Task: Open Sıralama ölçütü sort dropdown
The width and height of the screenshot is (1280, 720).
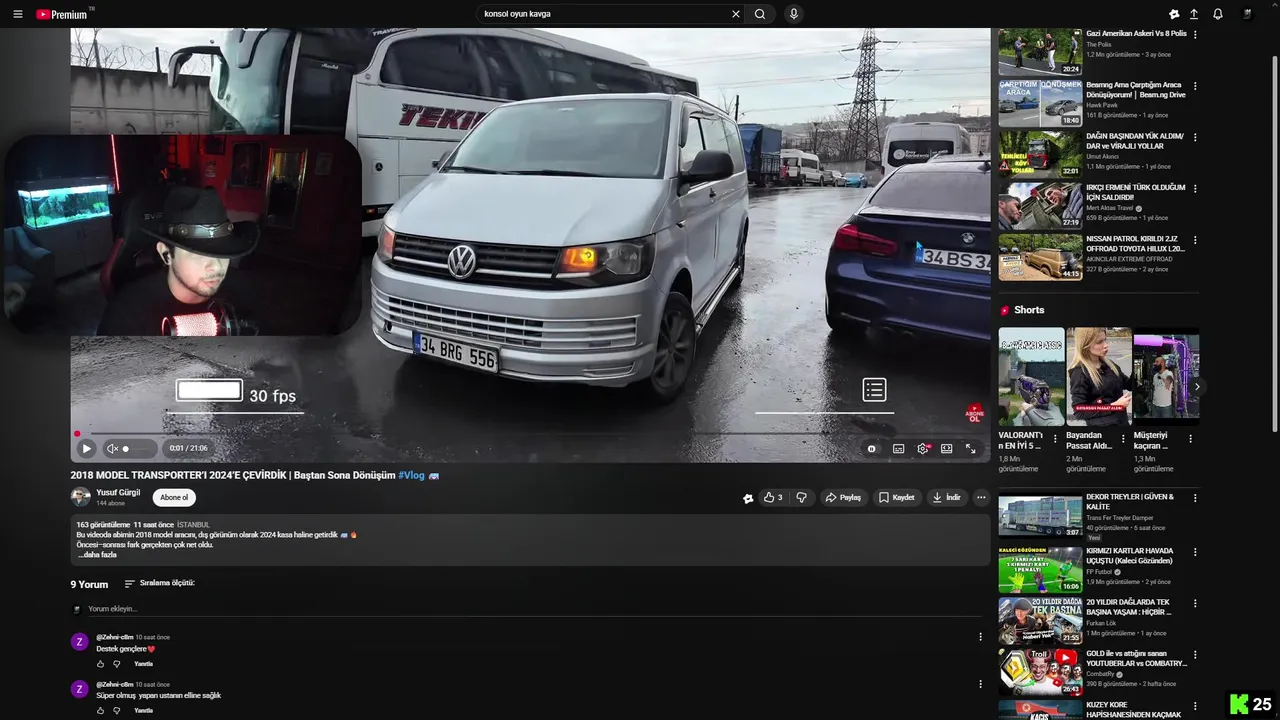Action: (x=159, y=583)
